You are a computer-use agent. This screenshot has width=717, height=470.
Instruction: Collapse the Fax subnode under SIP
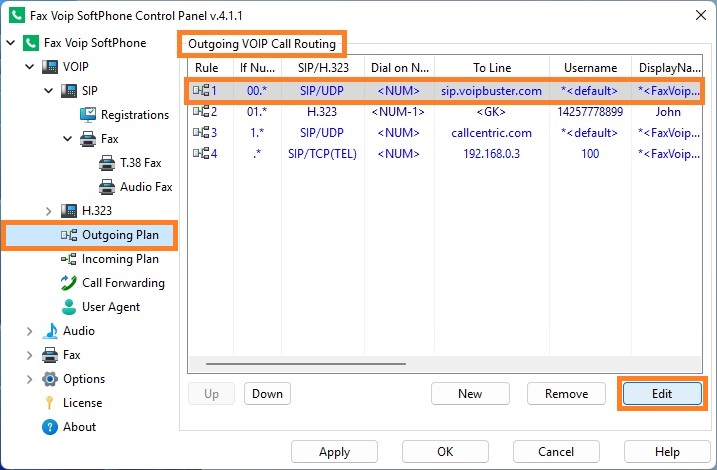tap(68, 139)
